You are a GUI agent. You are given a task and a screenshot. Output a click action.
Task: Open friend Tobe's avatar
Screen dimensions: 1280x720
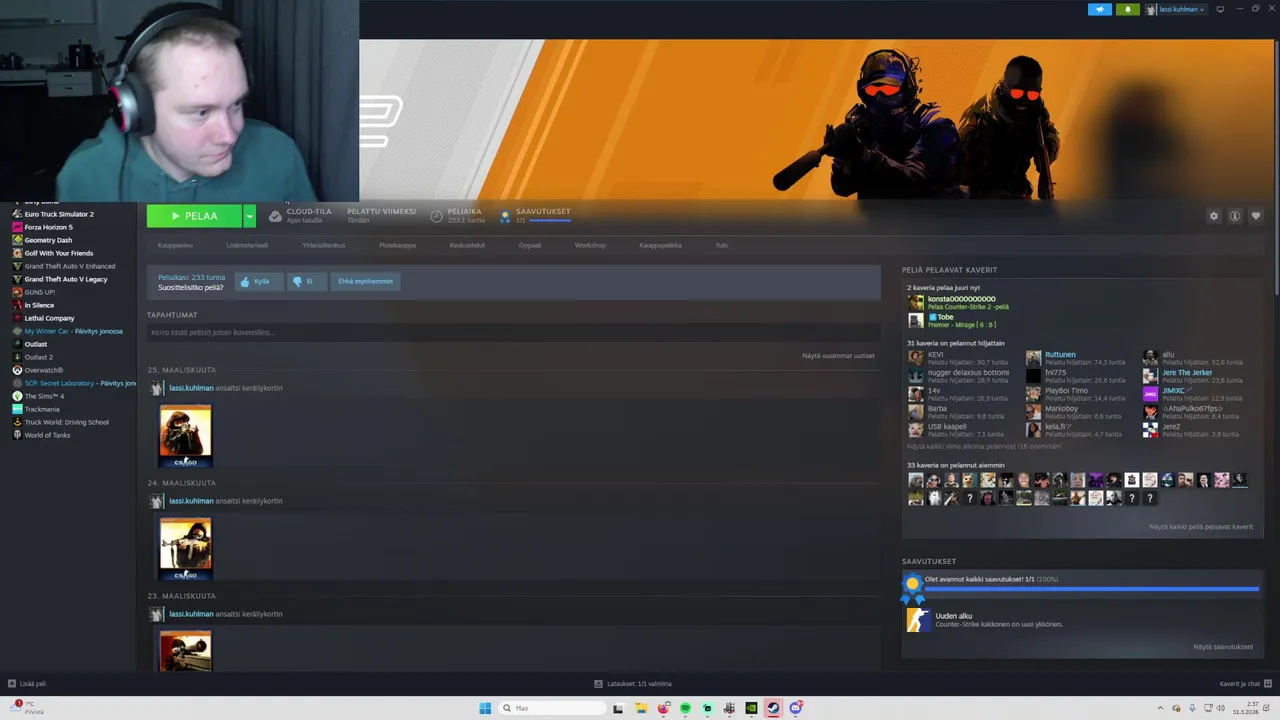coord(915,320)
